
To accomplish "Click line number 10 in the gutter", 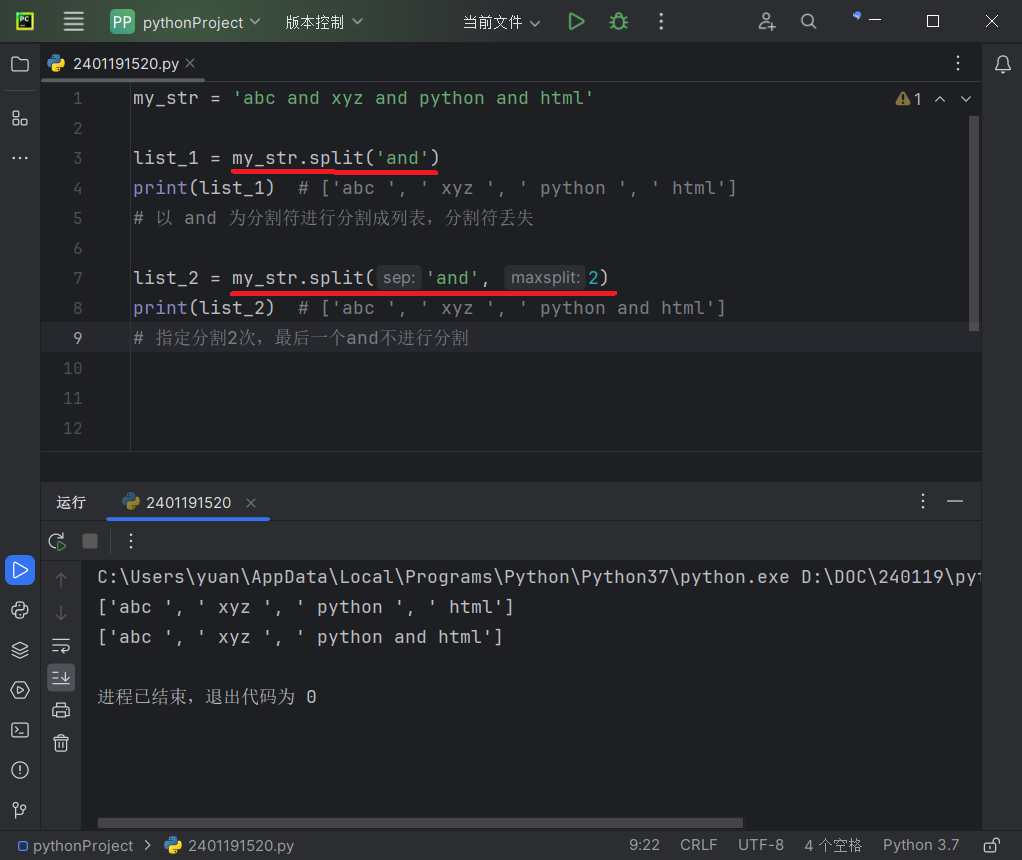I will point(73,368).
